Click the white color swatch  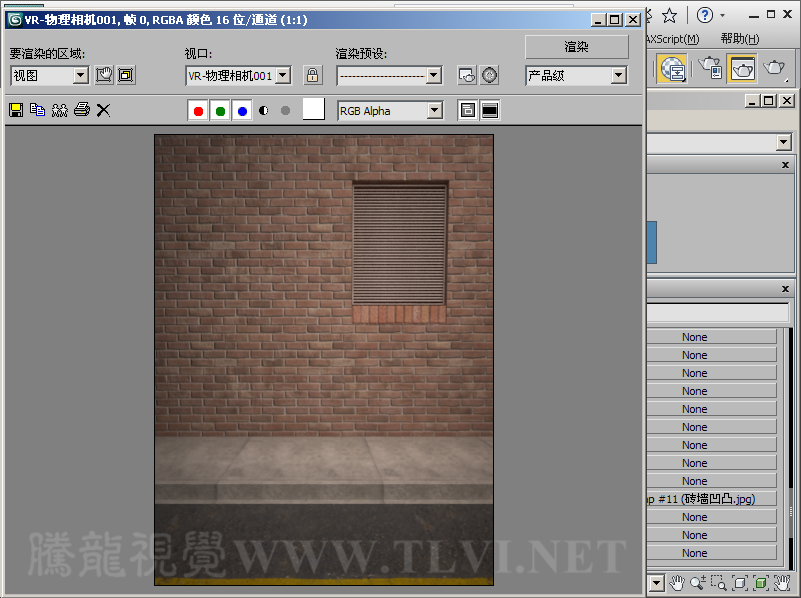[313, 110]
